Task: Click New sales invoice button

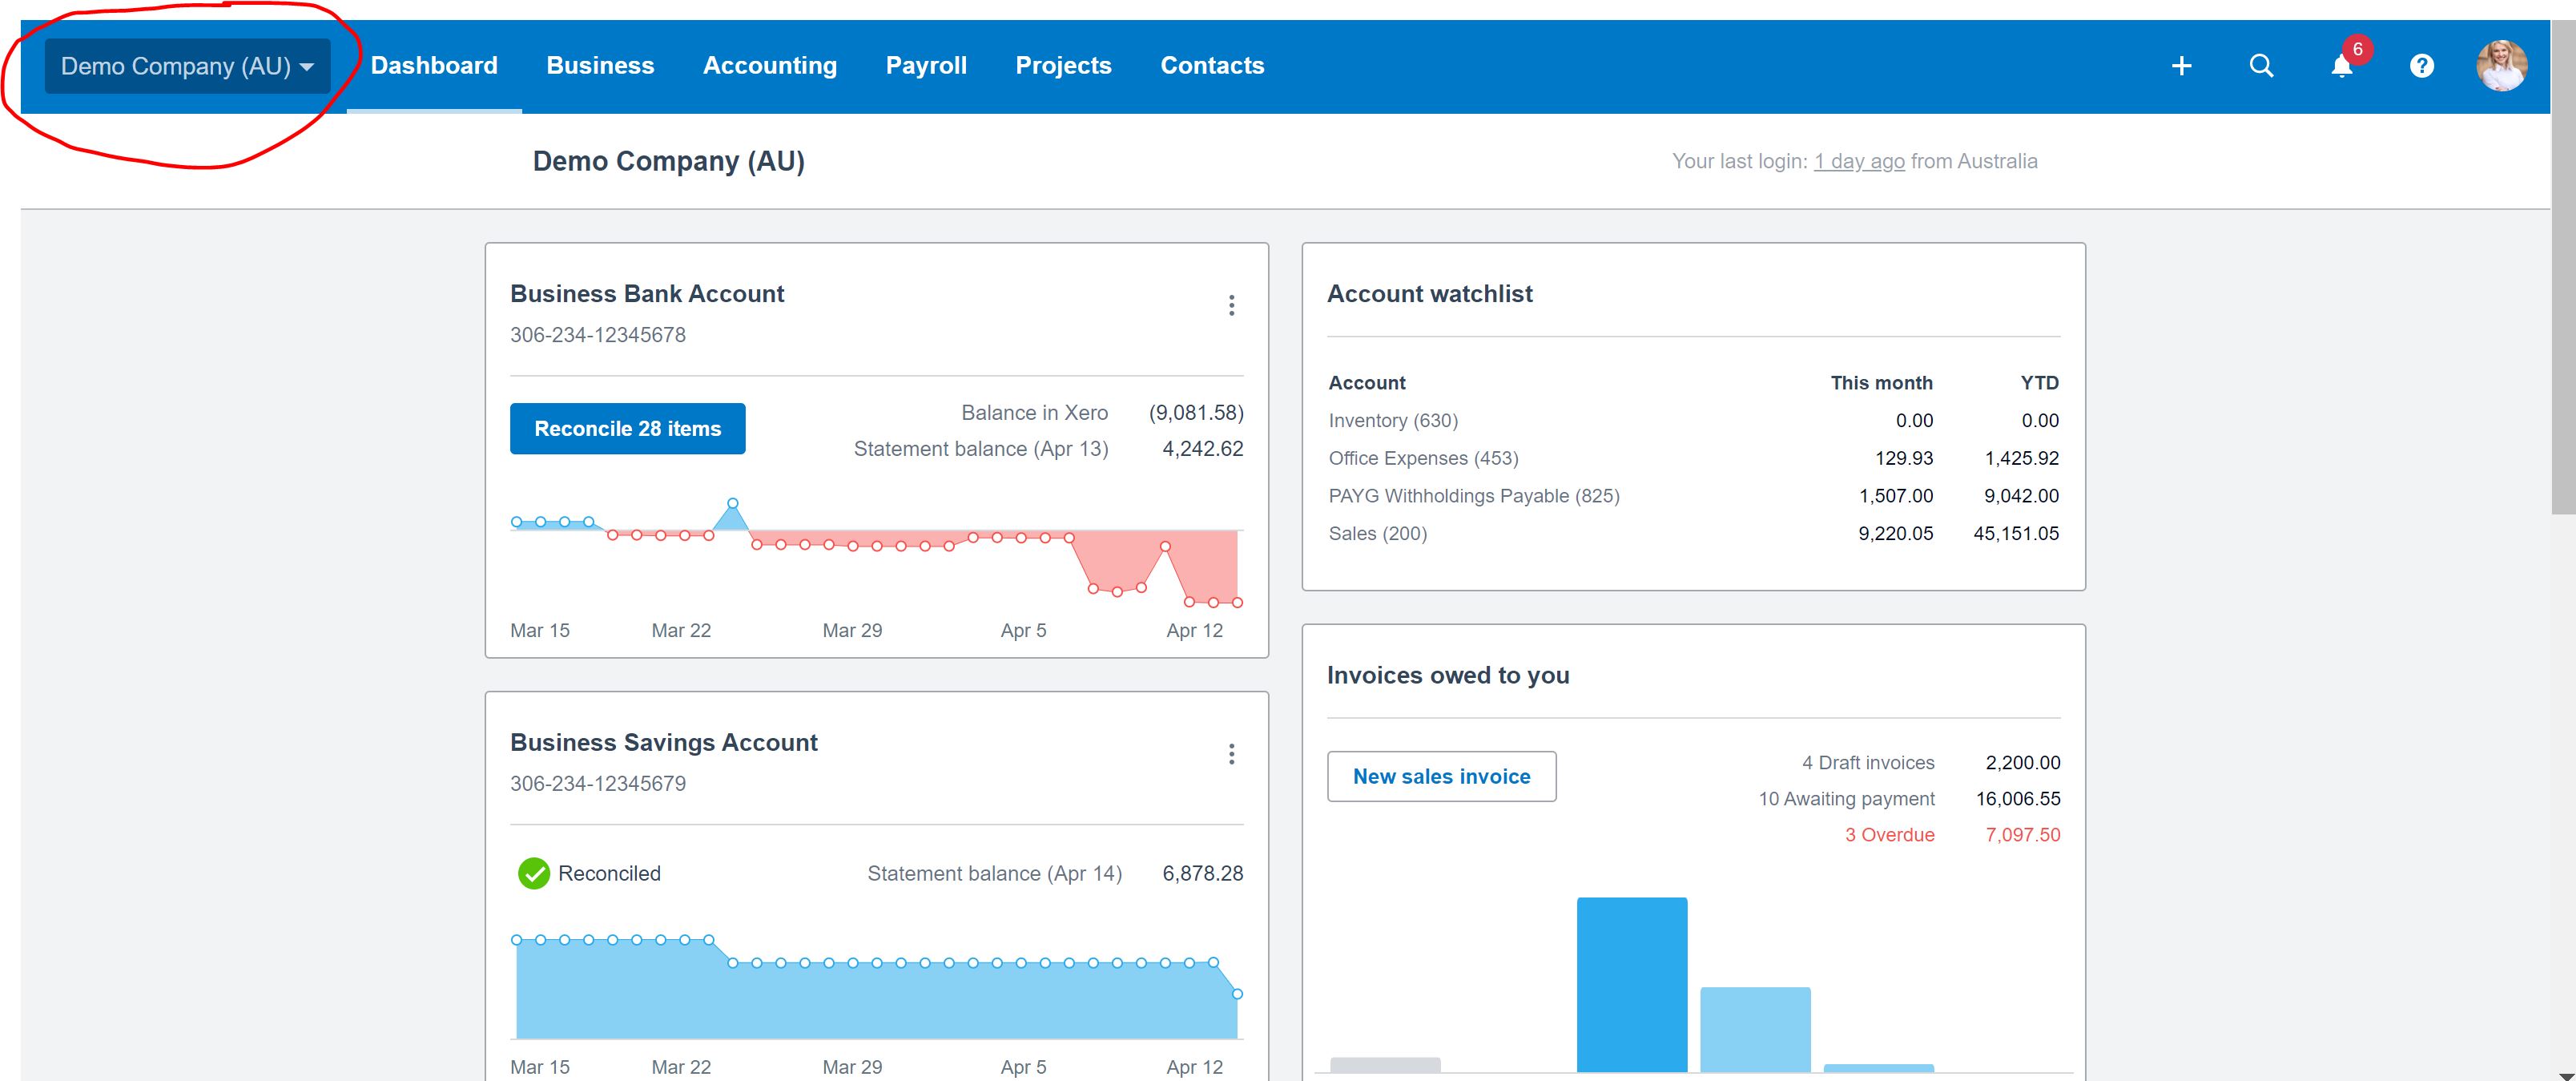Action: 1441,776
